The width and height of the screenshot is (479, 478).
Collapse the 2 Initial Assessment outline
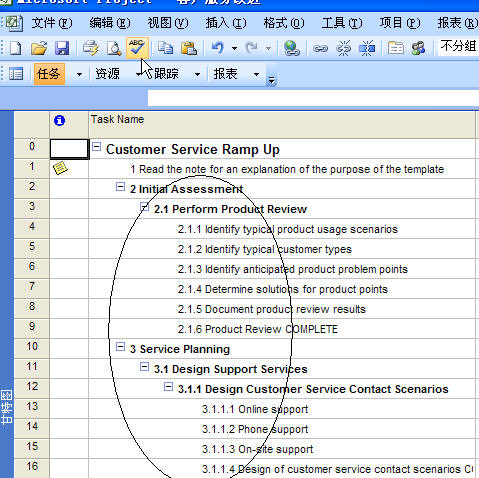click(x=120, y=187)
